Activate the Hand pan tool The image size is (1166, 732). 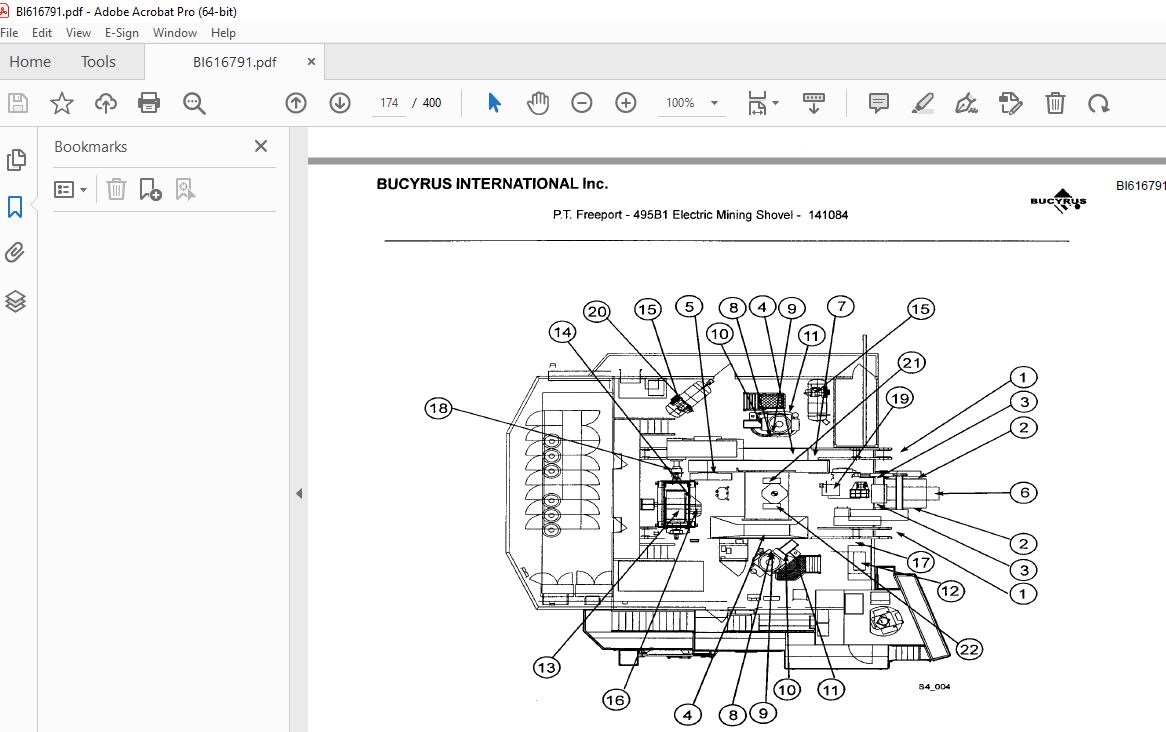pos(538,103)
